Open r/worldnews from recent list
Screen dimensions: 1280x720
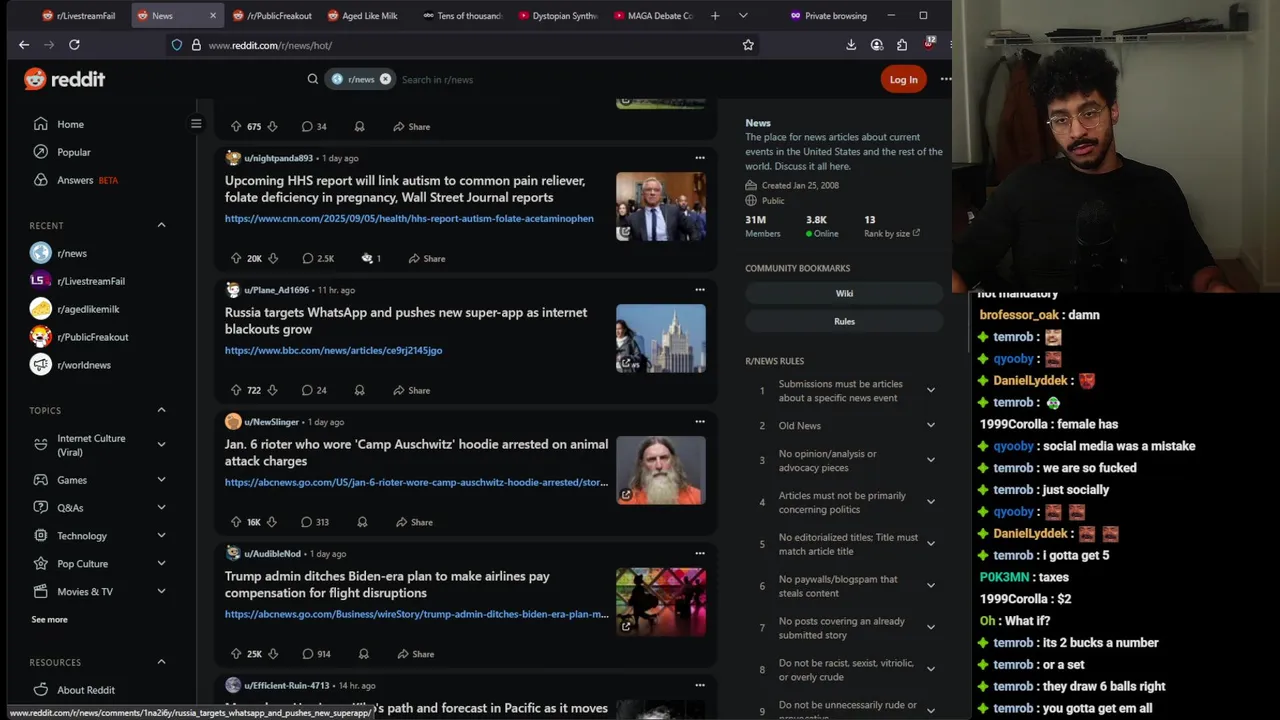click(84, 365)
